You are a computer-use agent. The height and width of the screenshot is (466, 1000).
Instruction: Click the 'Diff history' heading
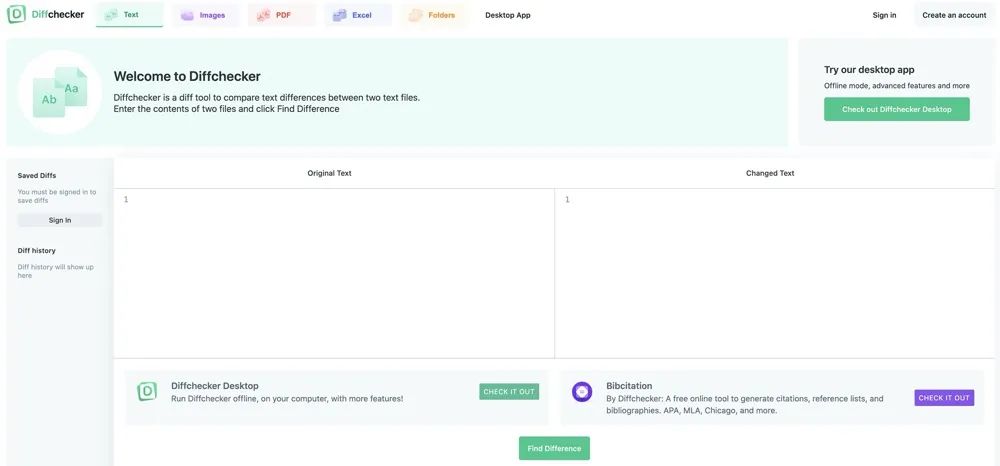[36, 251]
